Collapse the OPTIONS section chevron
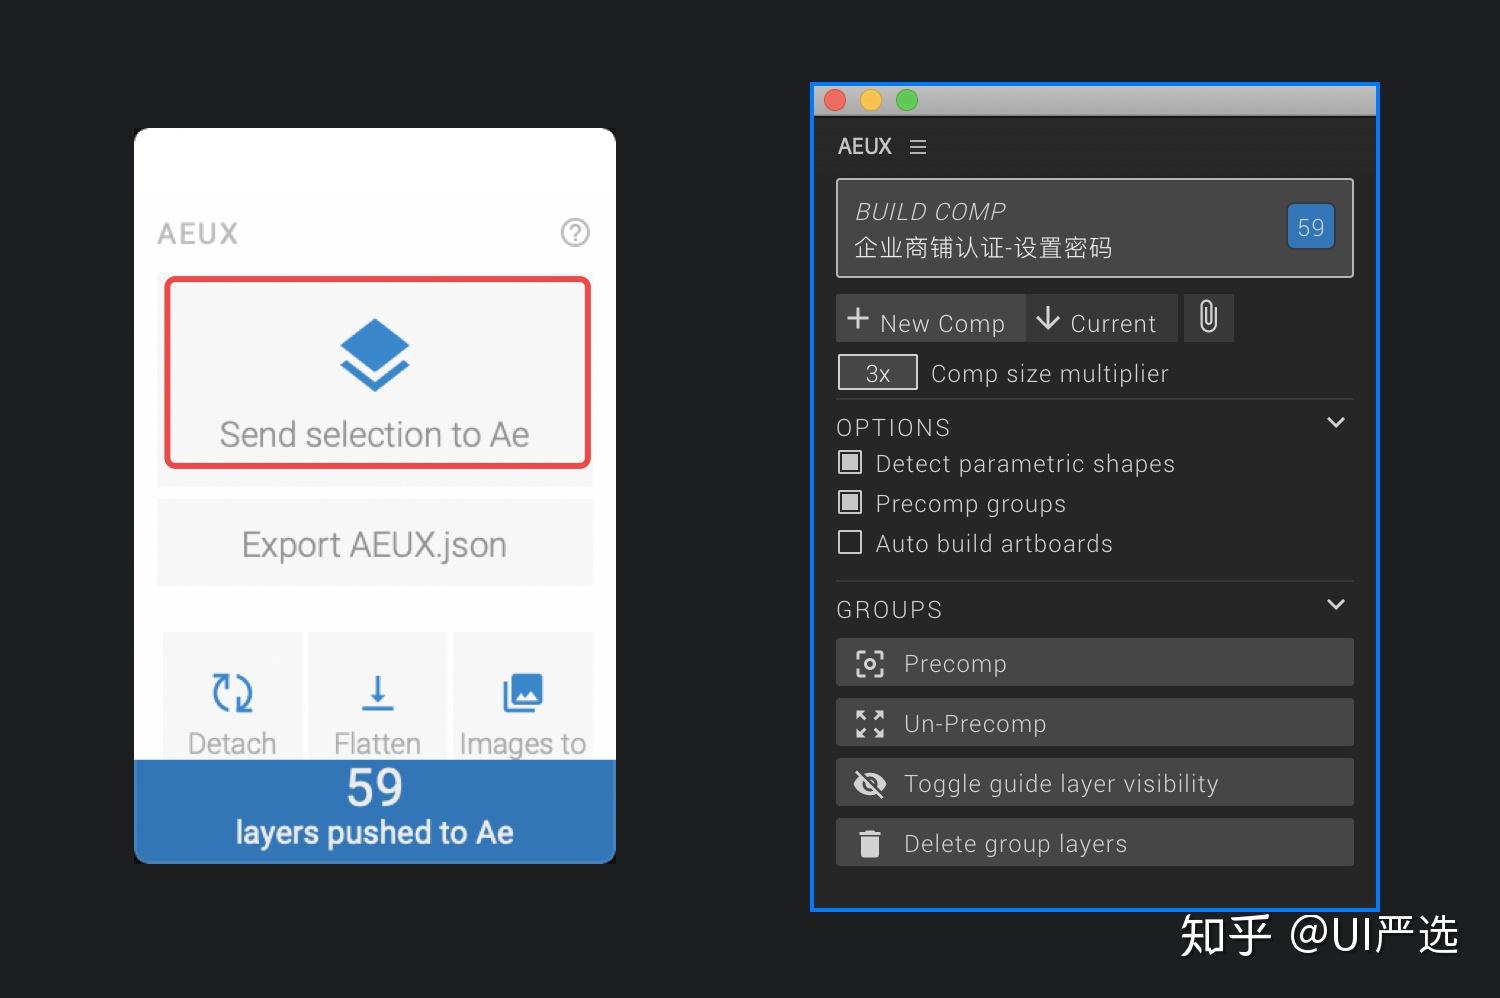 point(1336,422)
